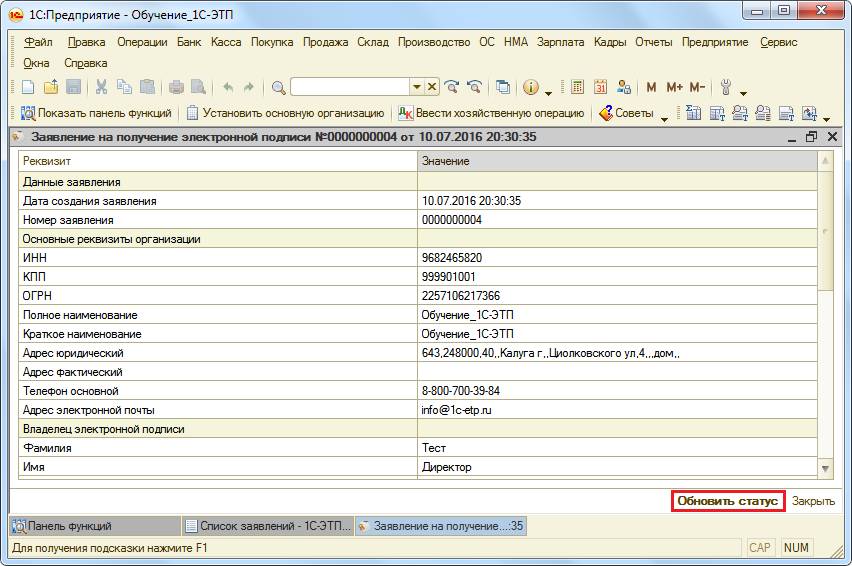Viewport: 852px width, 566px height.
Task: Open the calendar icon in toolbar
Action: (600, 87)
